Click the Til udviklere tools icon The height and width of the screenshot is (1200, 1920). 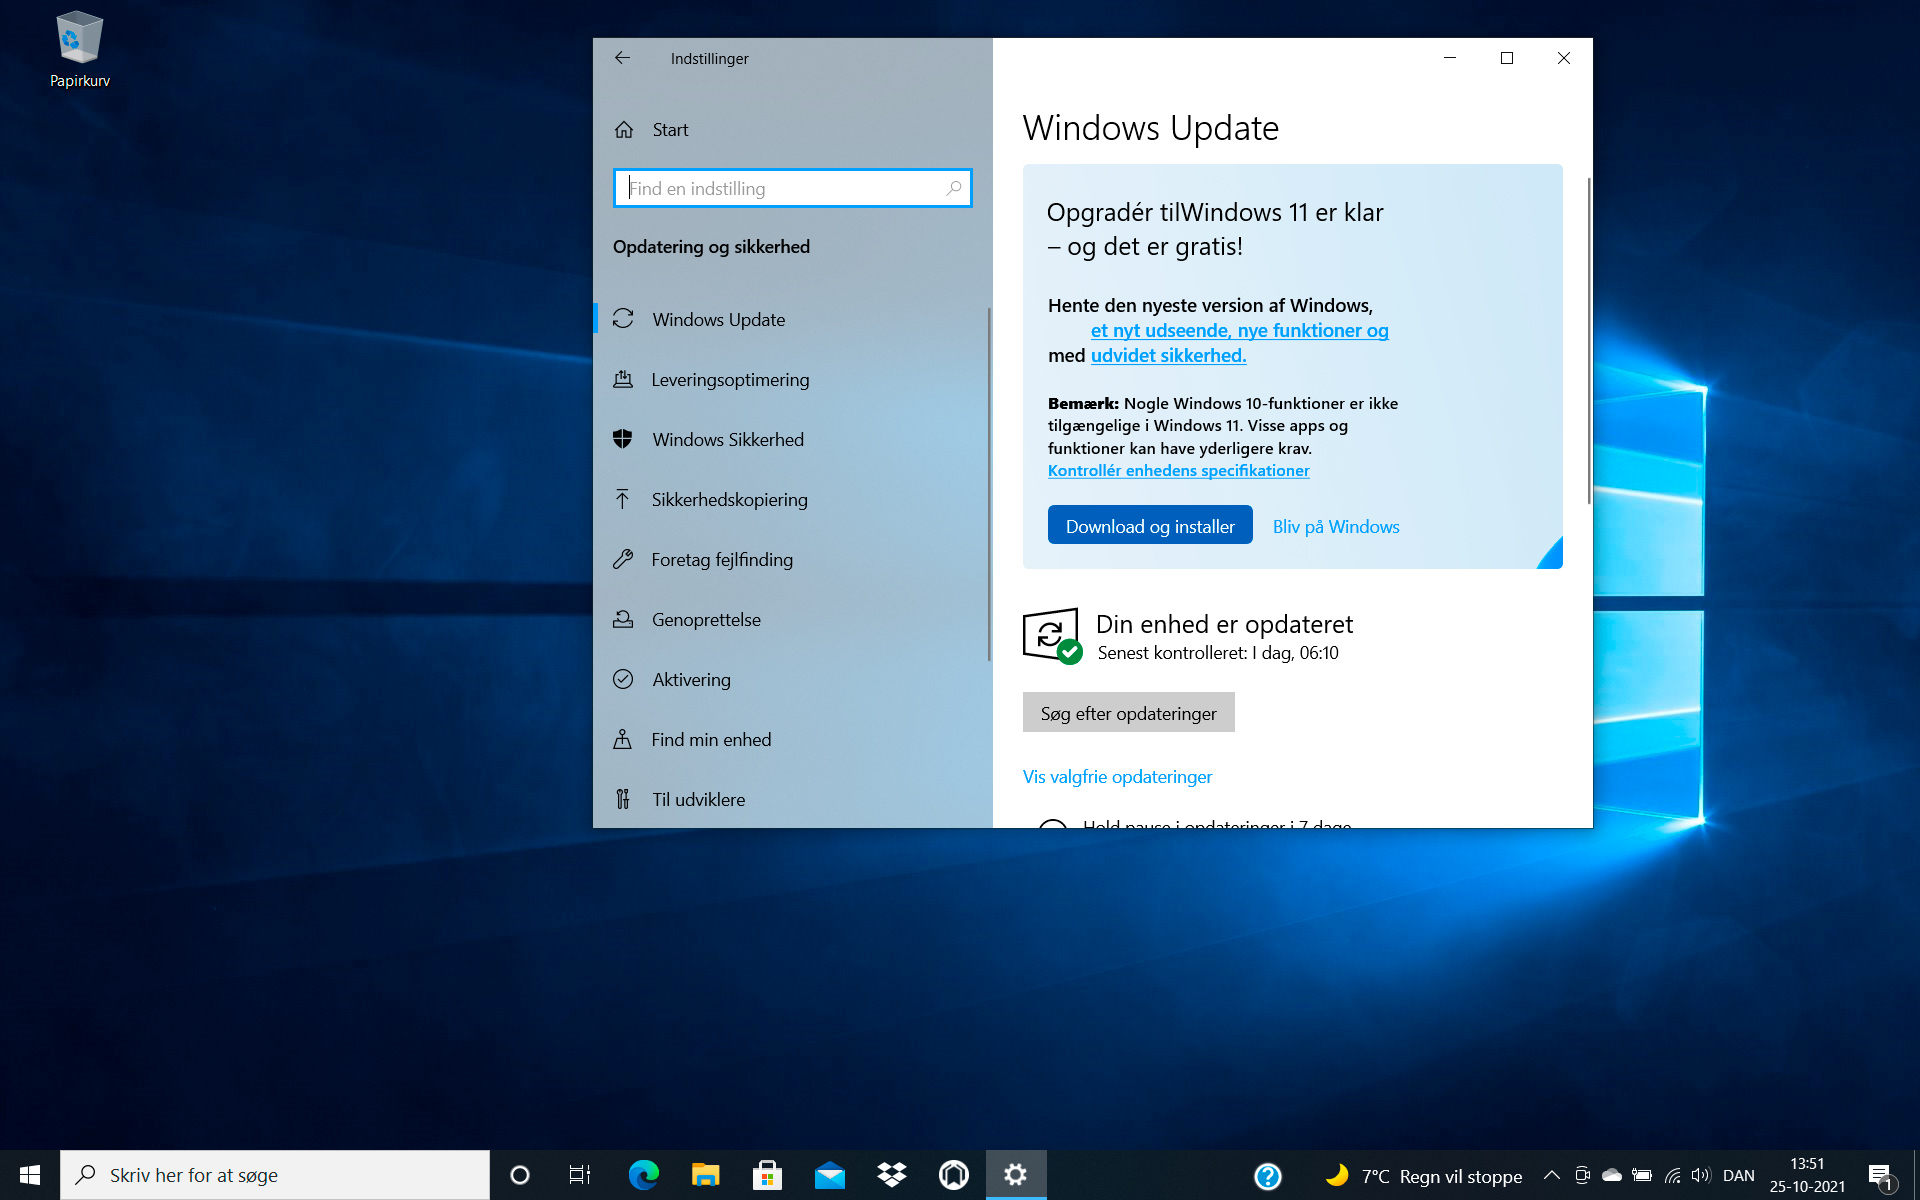point(623,799)
